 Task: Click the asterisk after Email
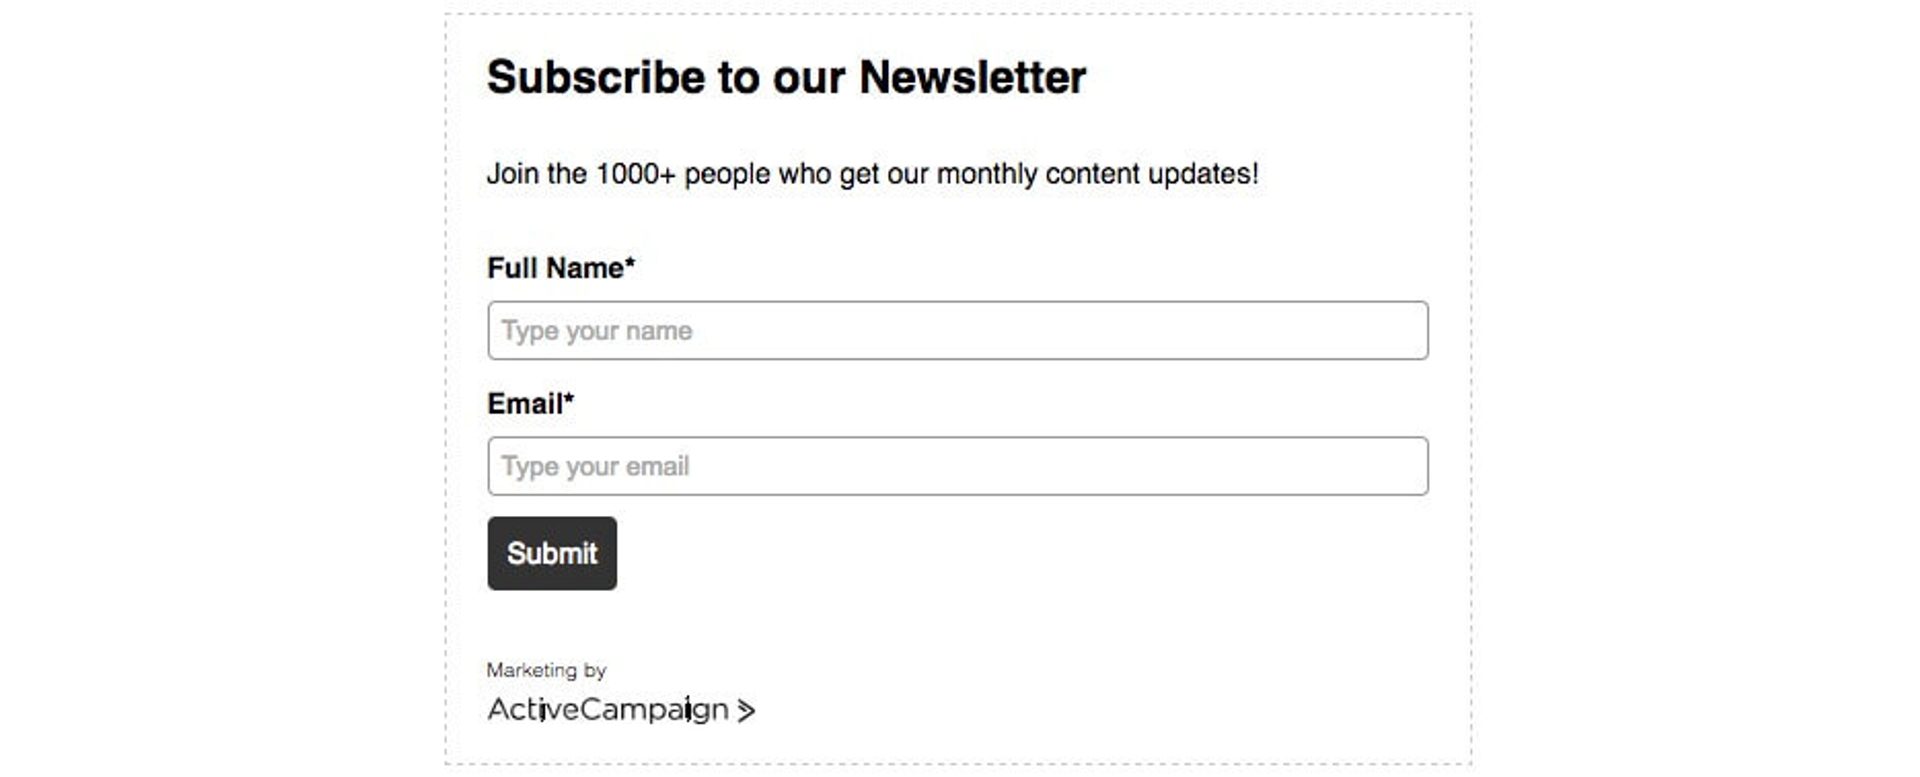569,400
